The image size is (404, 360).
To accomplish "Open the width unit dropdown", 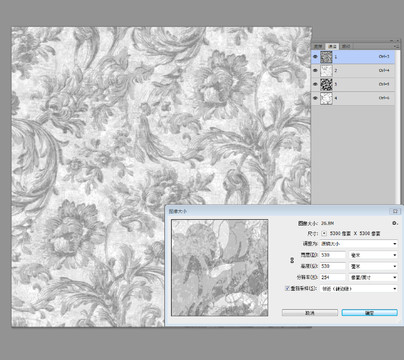I will point(373,255).
